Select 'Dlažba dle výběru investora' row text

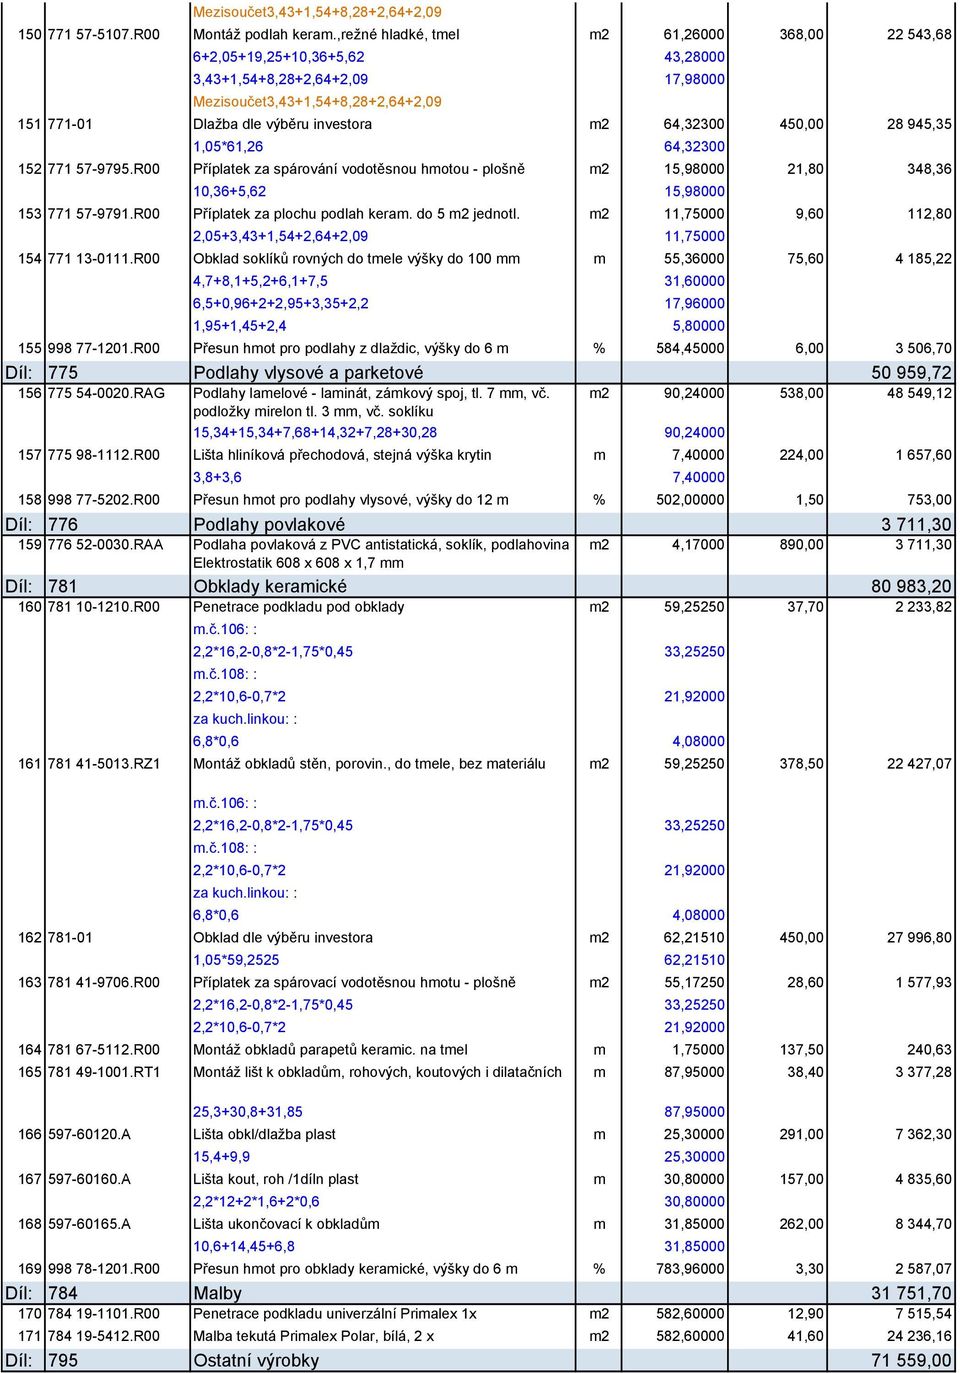[x=282, y=124]
